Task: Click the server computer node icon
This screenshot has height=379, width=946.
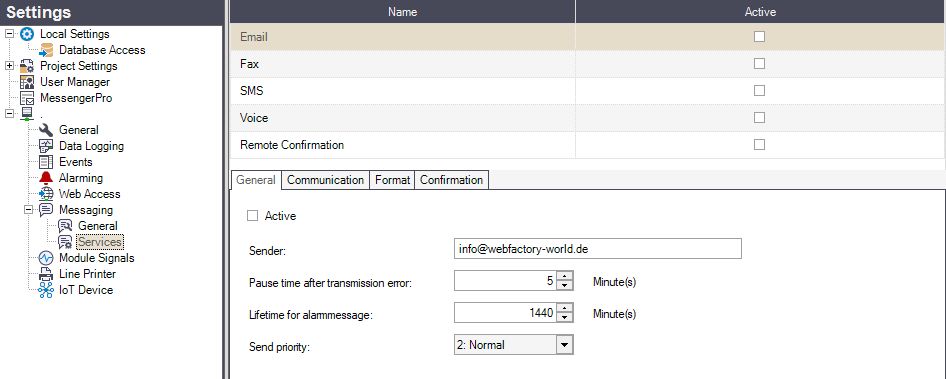Action: 27,114
